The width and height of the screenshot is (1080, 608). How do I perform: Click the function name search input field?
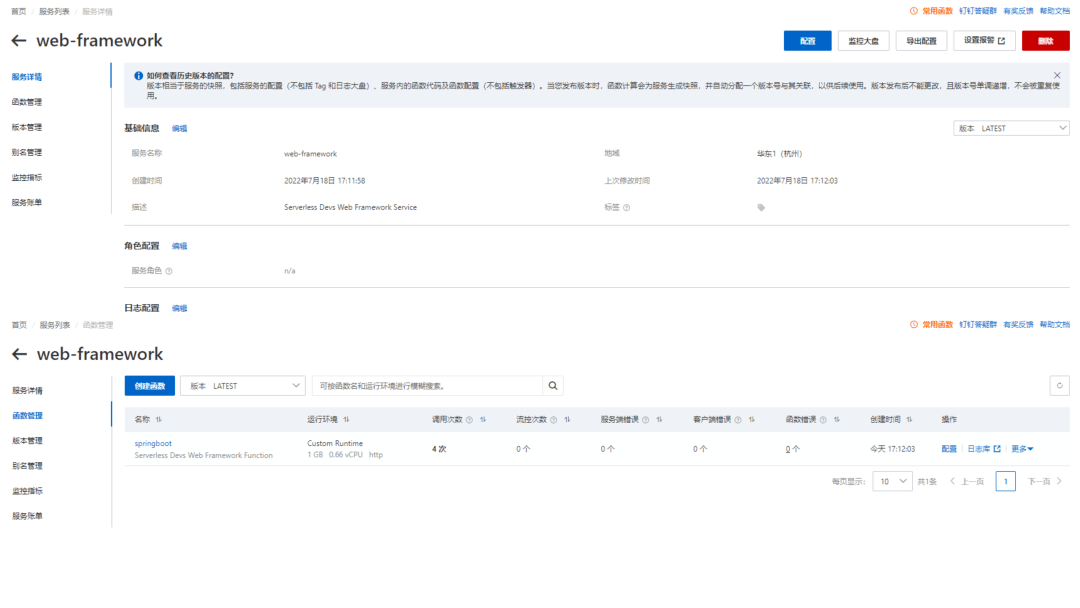point(428,386)
